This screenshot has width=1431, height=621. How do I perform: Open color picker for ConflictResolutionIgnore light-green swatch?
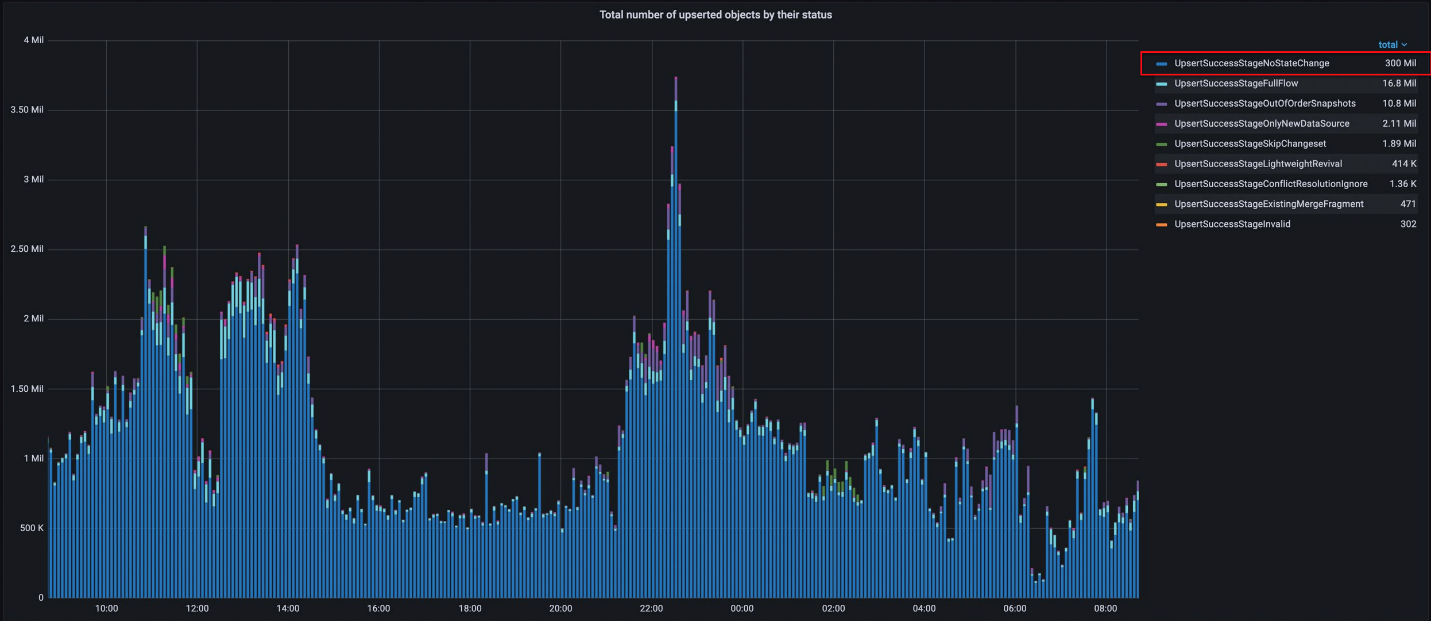1161,184
